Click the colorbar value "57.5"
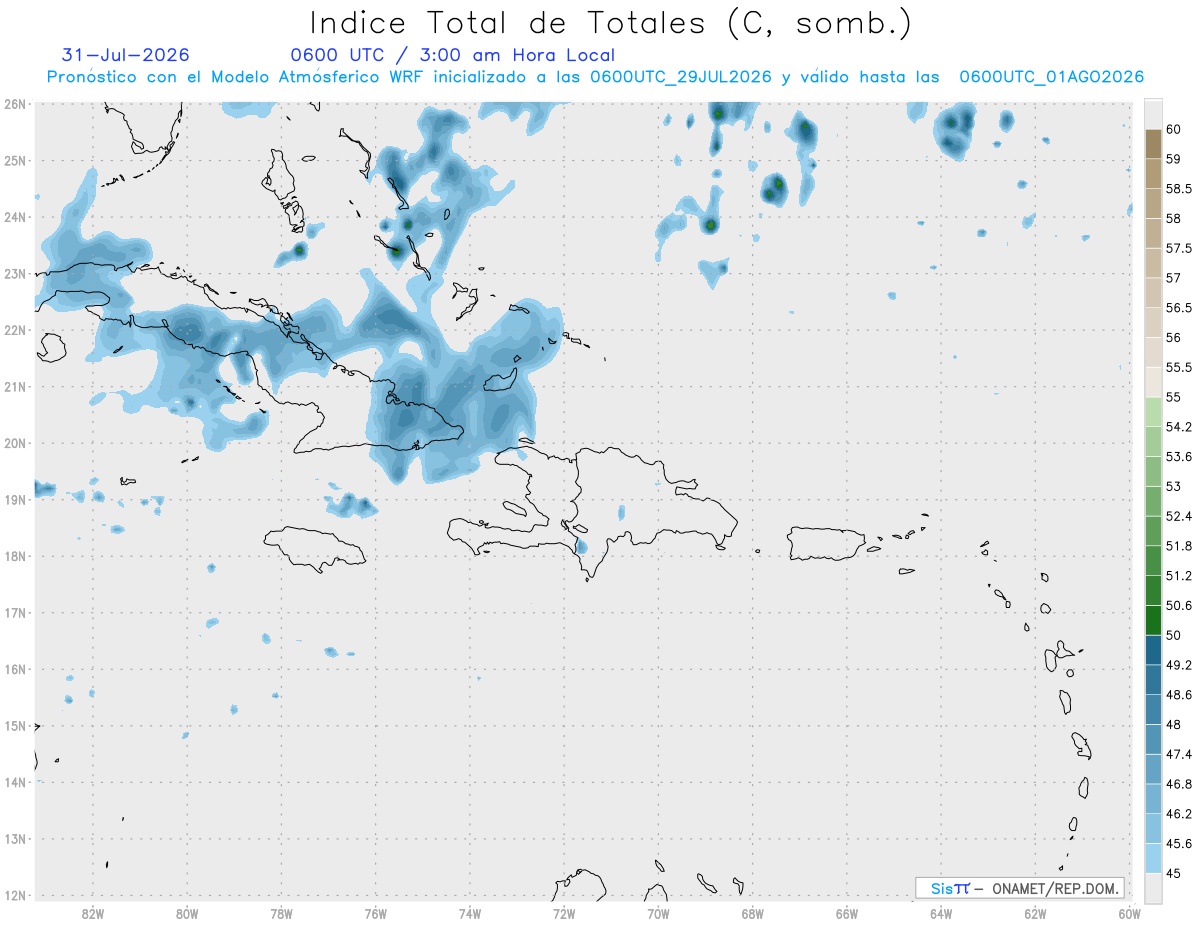 (x=1179, y=248)
